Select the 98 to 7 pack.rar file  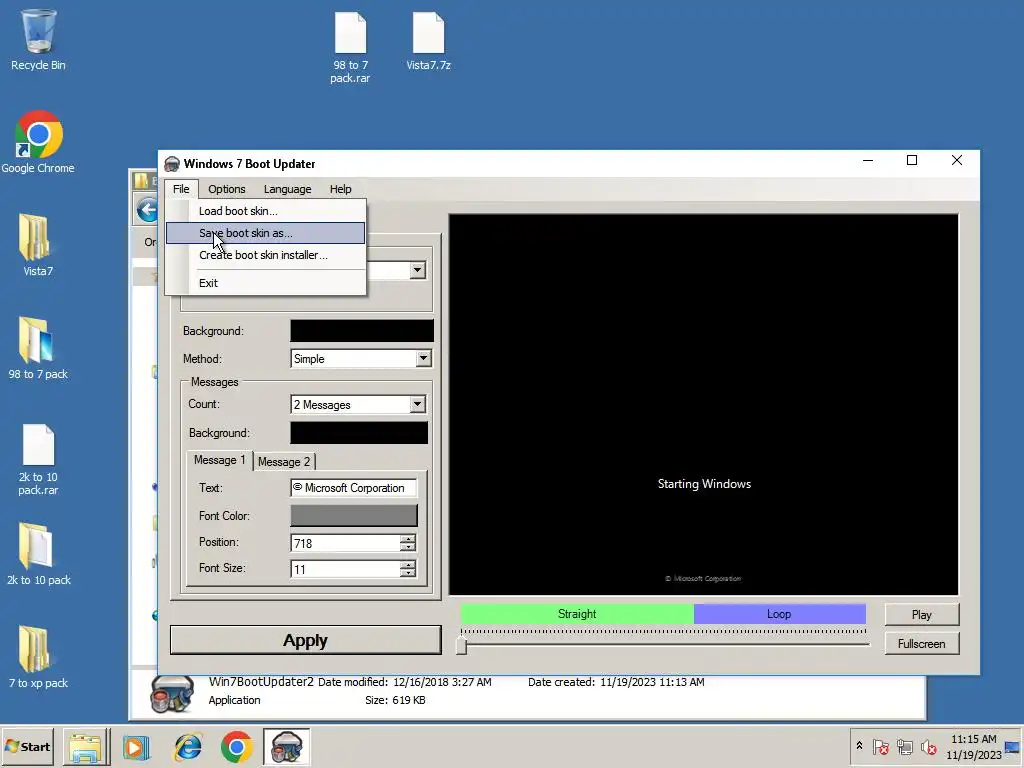click(x=350, y=48)
